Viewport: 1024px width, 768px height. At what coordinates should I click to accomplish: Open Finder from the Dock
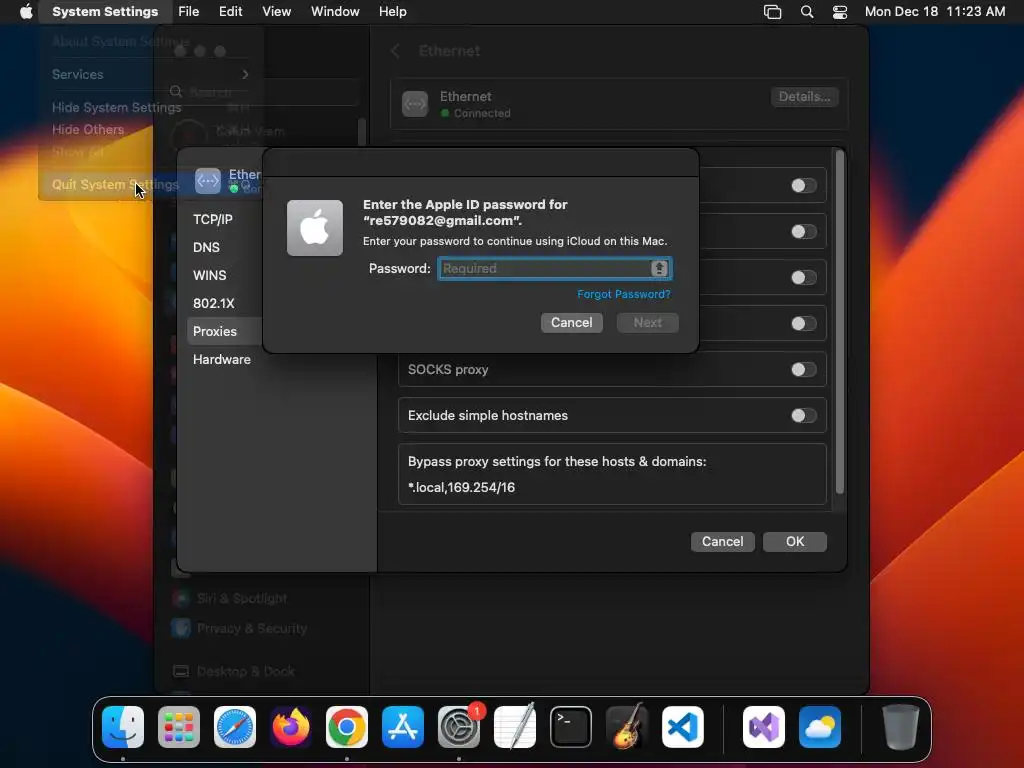coord(123,727)
